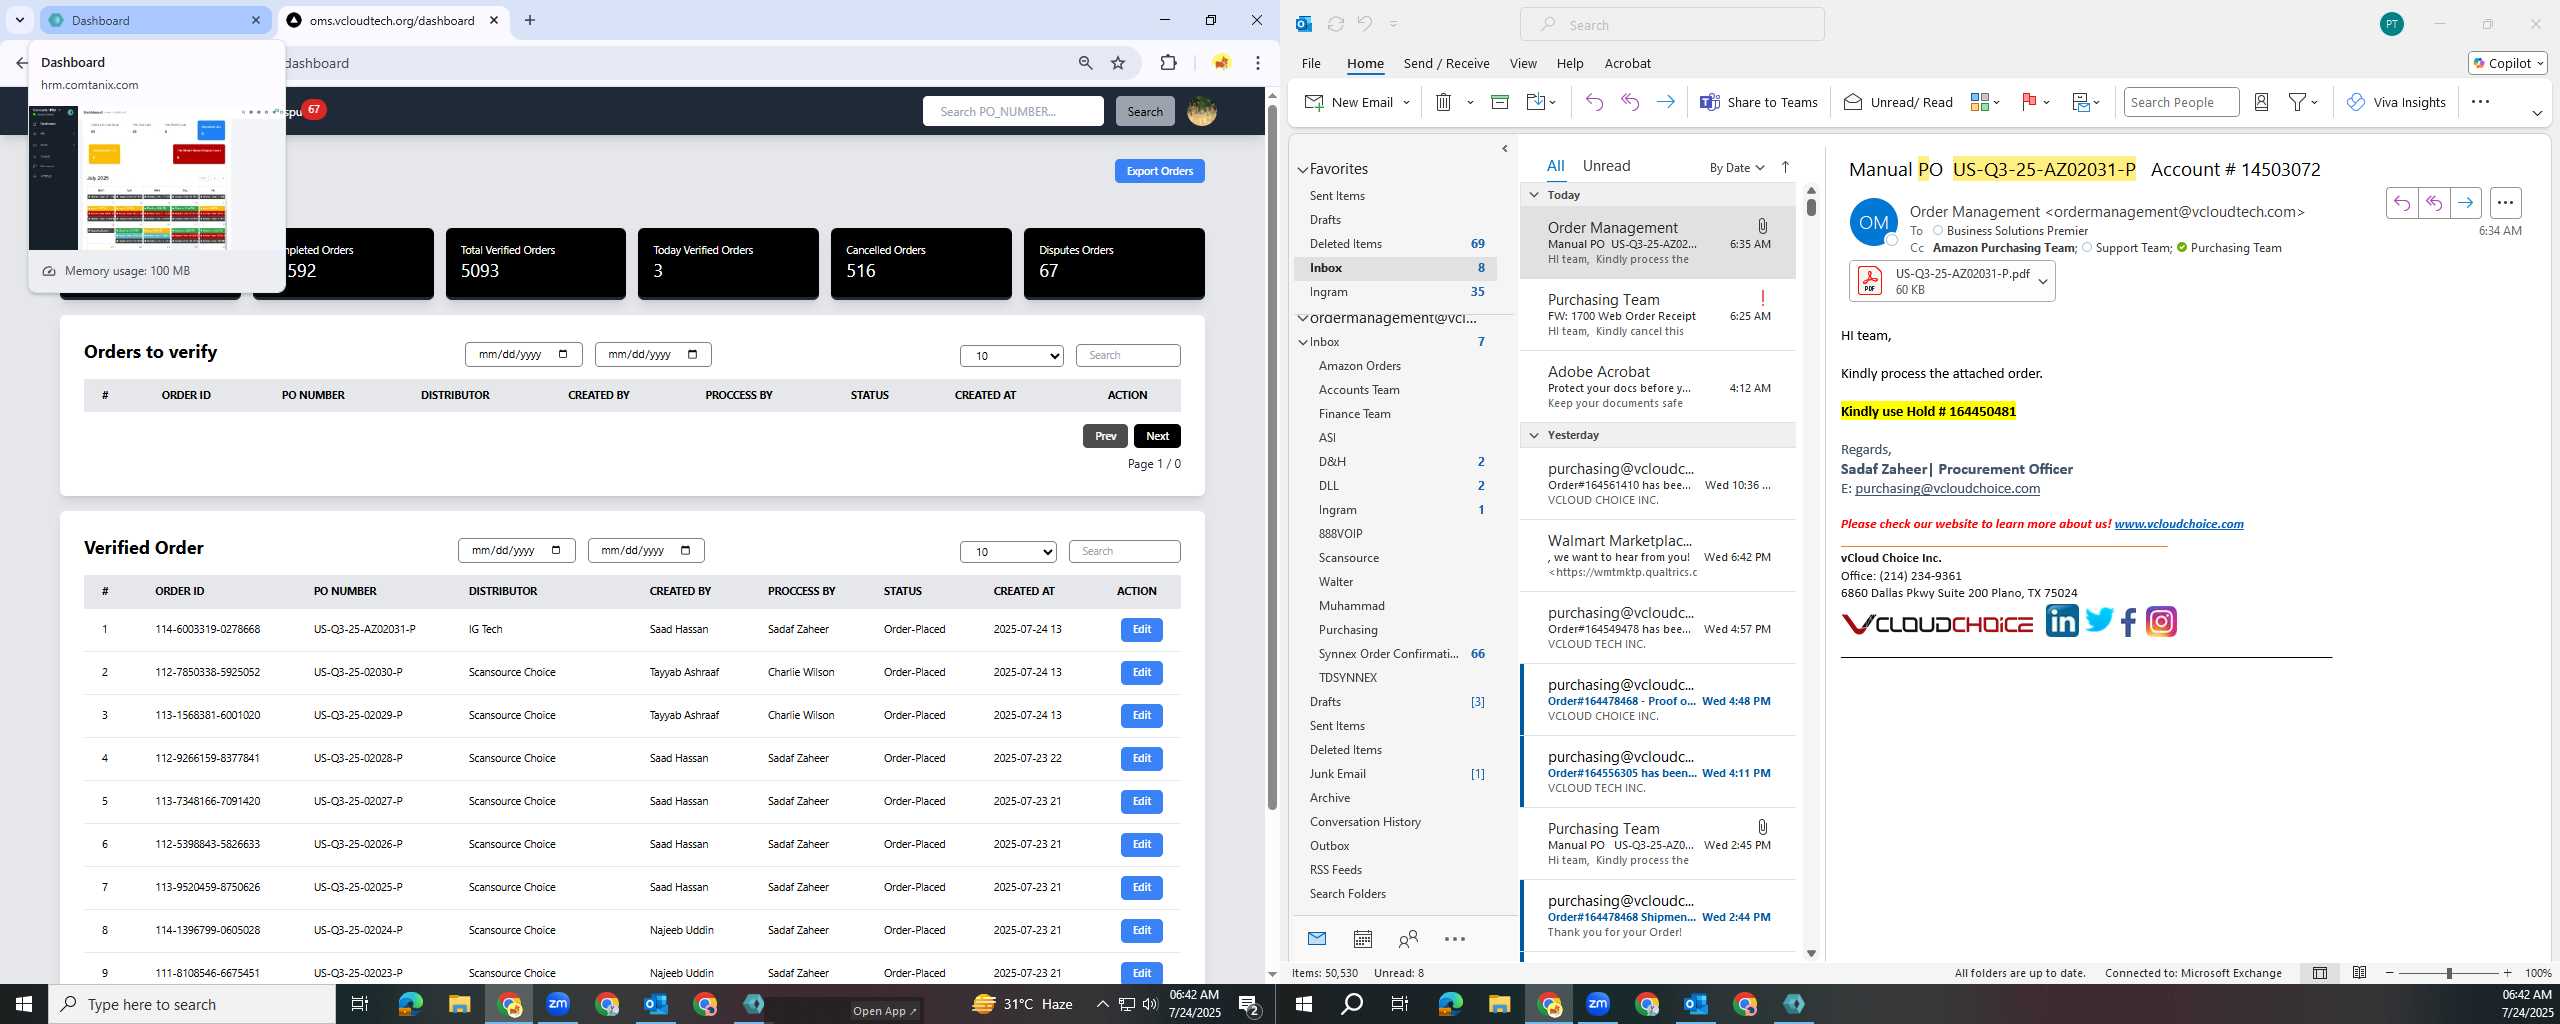Click Edit for order US-Q3-25-AZ02031-P
Screen dimensions: 2560x1024
[1141, 629]
